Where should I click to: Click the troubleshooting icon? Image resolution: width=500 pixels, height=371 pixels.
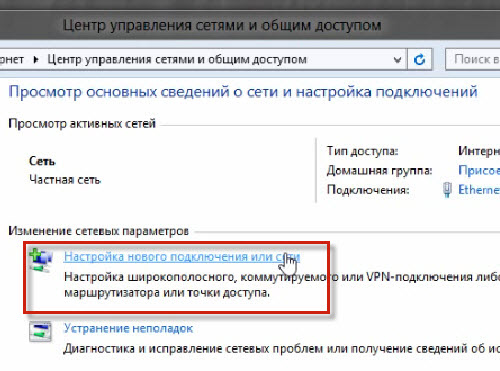[x=40, y=331]
